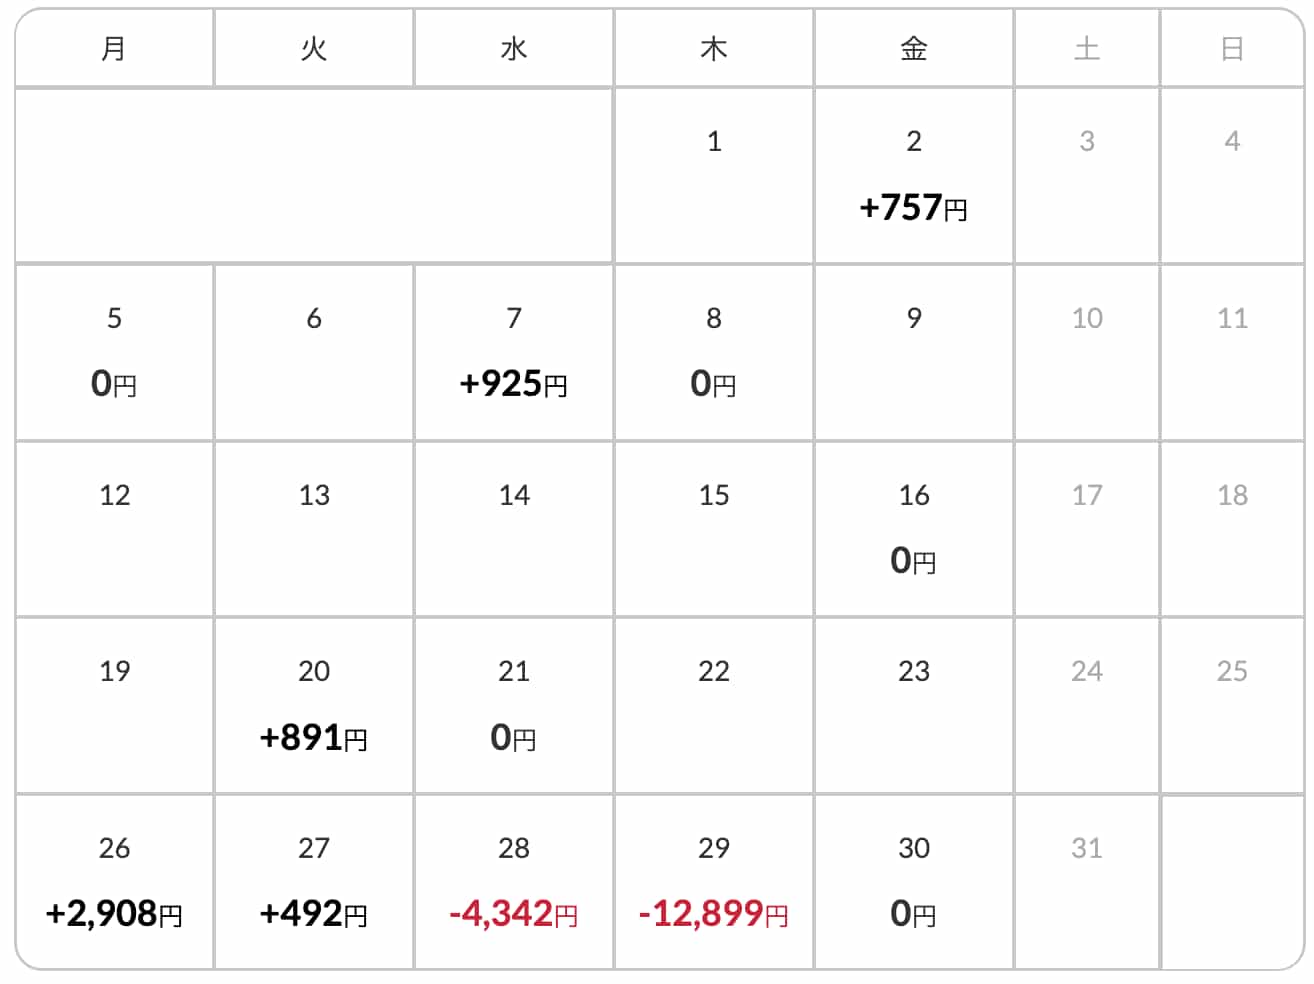The height and width of the screenshot is (984, 1314).
Task: Click day 5 cell with 0円
Action: click(x=114, y=353)
